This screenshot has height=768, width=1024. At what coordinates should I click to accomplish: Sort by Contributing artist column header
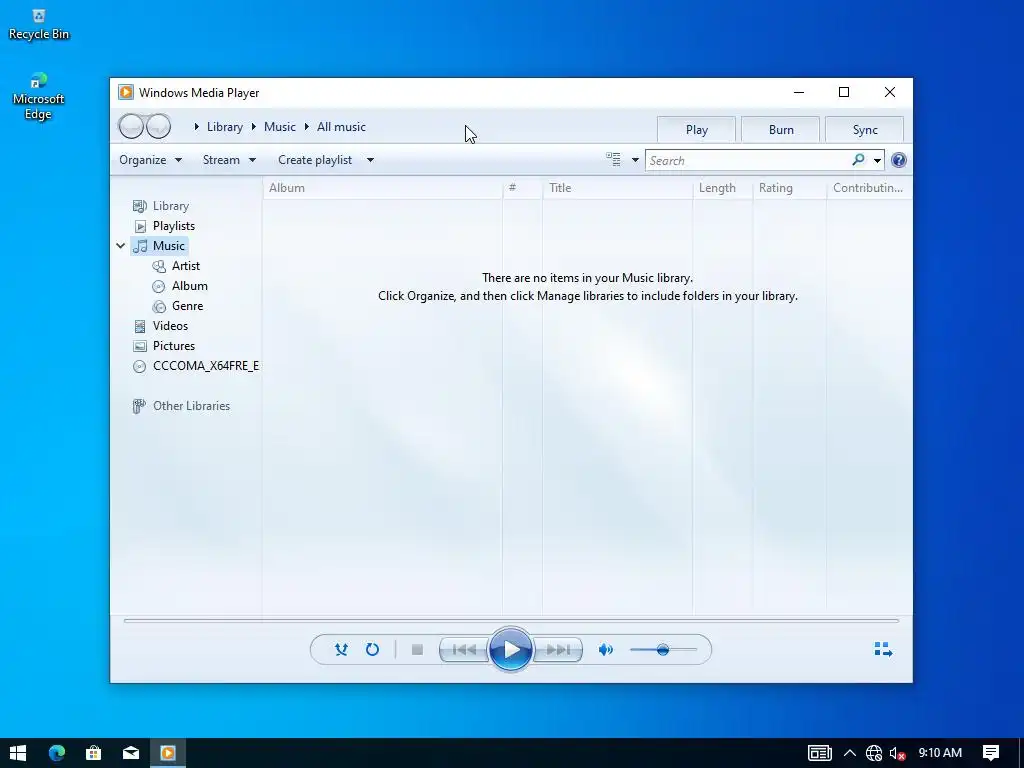869,188
